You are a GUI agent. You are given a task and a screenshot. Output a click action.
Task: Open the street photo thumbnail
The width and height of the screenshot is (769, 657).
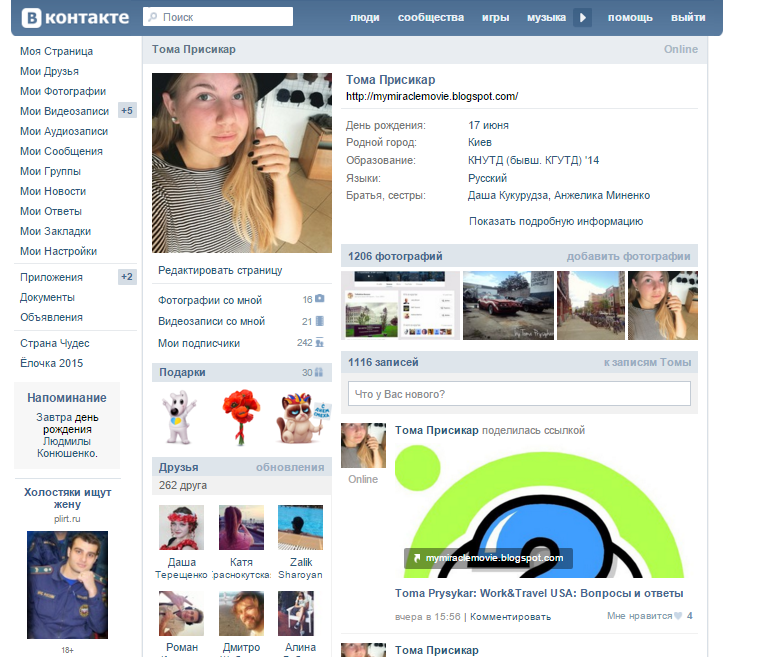point(591,305)
